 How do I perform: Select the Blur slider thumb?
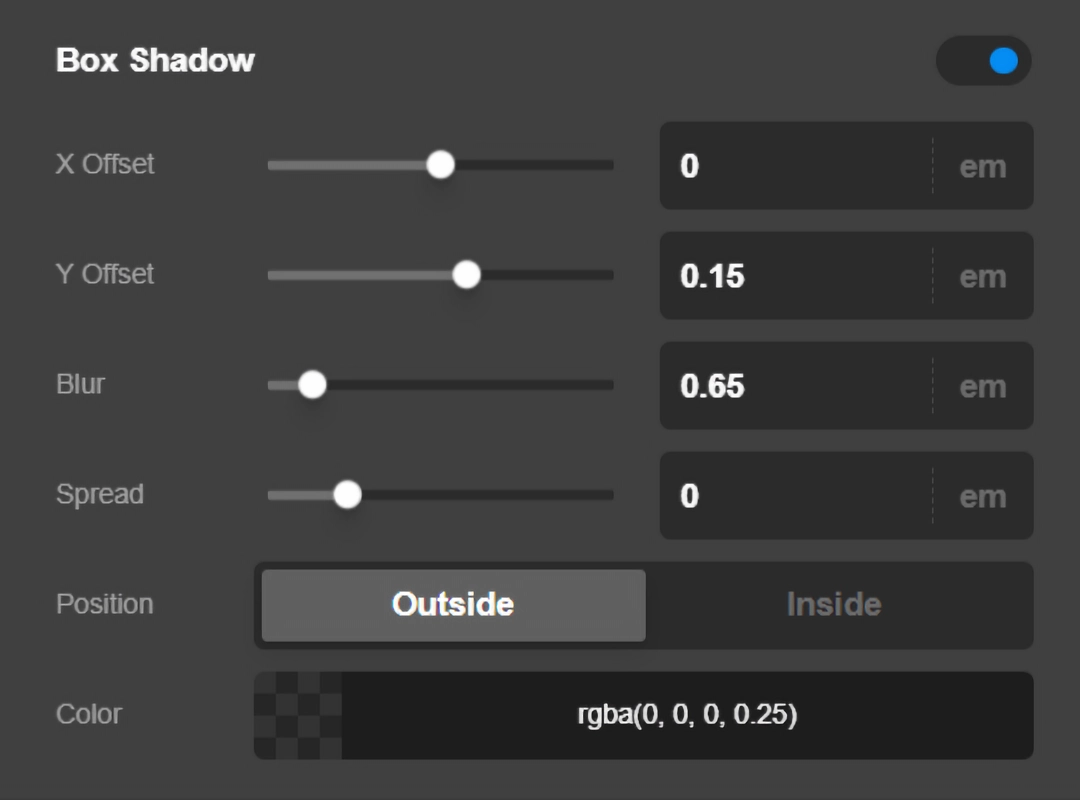click(x=312, y=384)
